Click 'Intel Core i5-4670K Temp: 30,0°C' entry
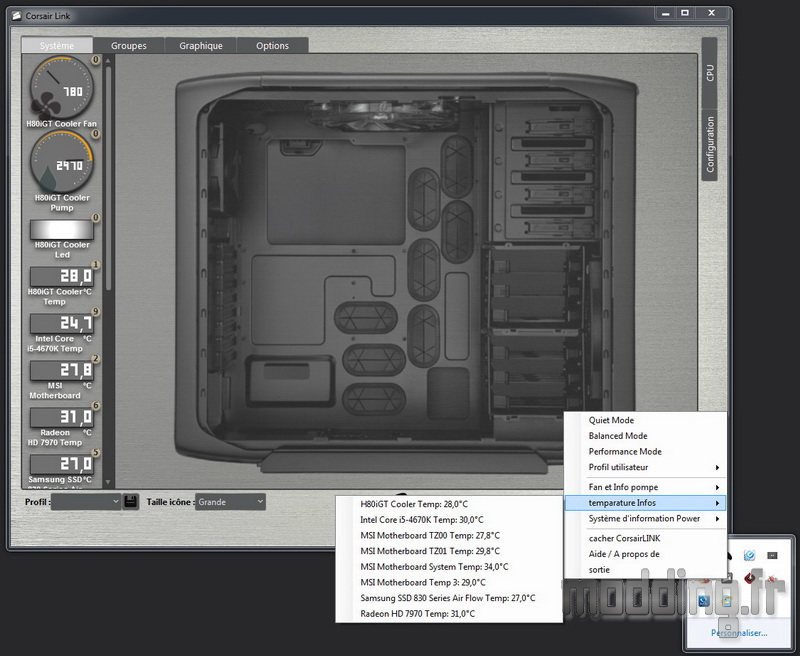800x656 pixels. 449,520
